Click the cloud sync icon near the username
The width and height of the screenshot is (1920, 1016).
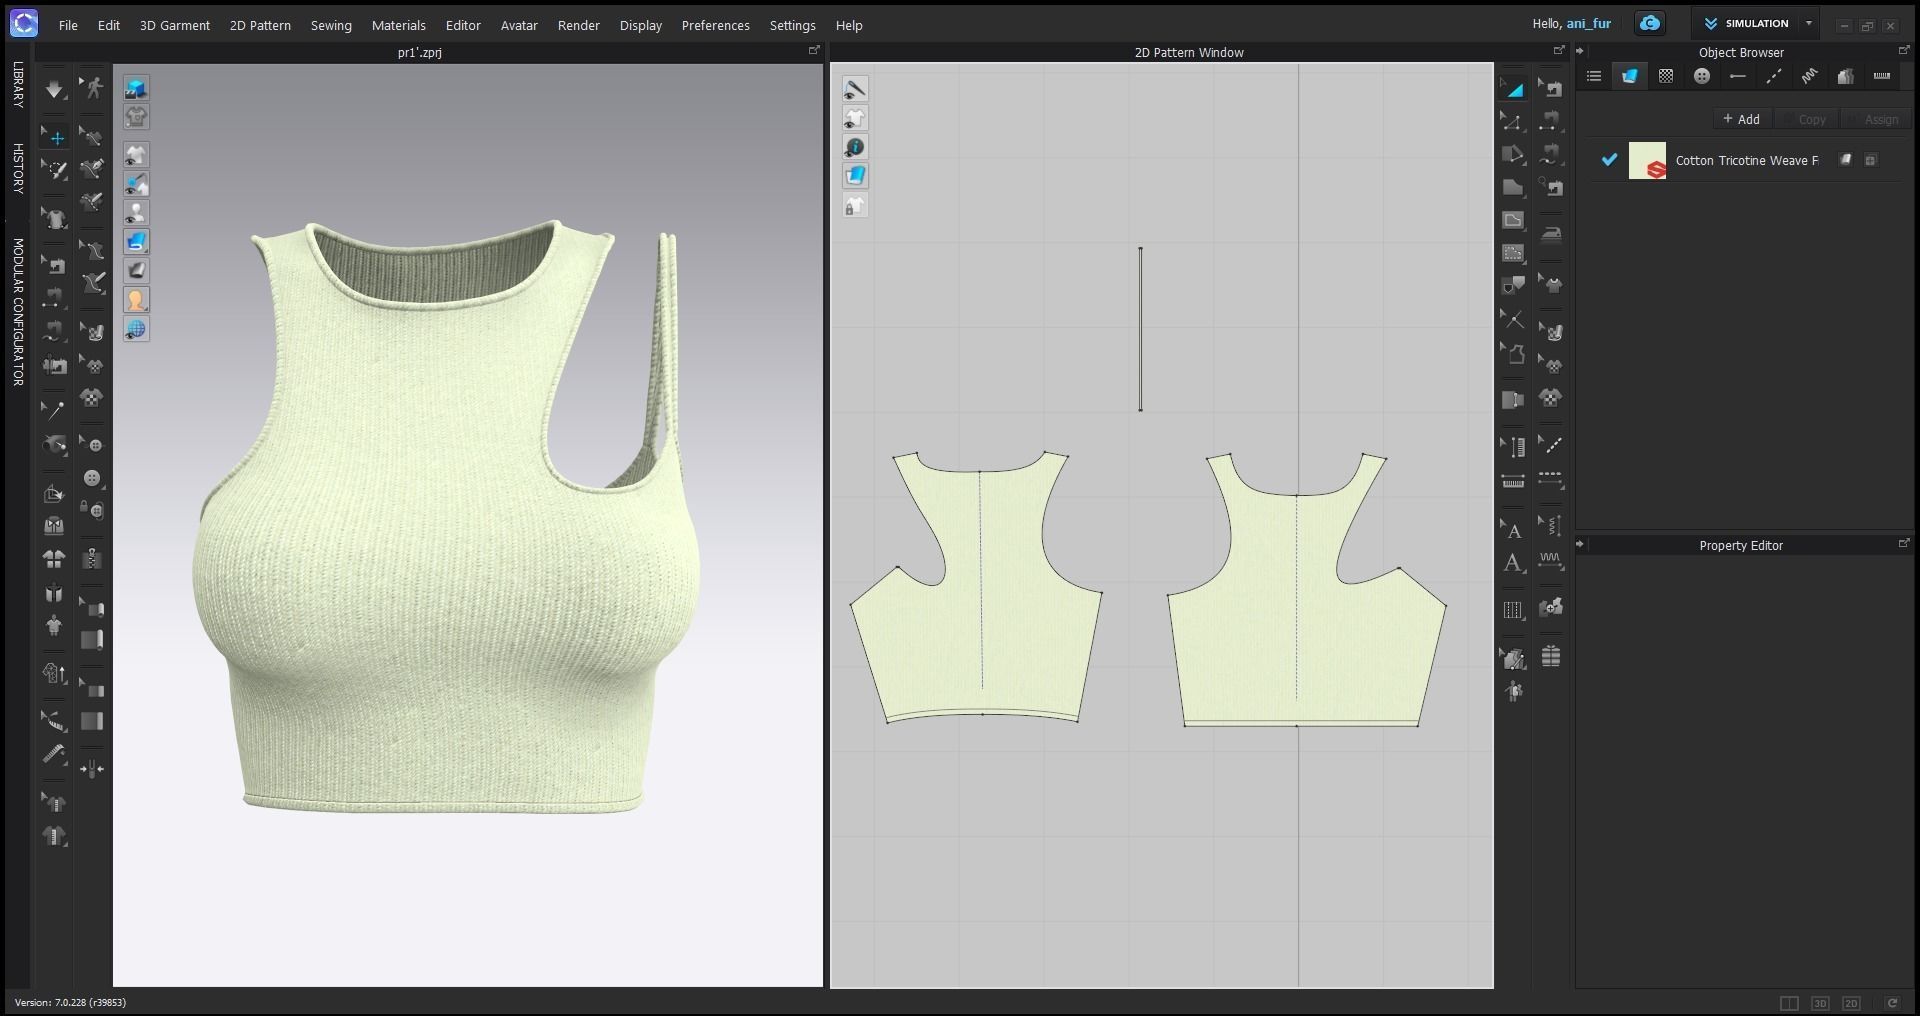tap(1650, 23)
